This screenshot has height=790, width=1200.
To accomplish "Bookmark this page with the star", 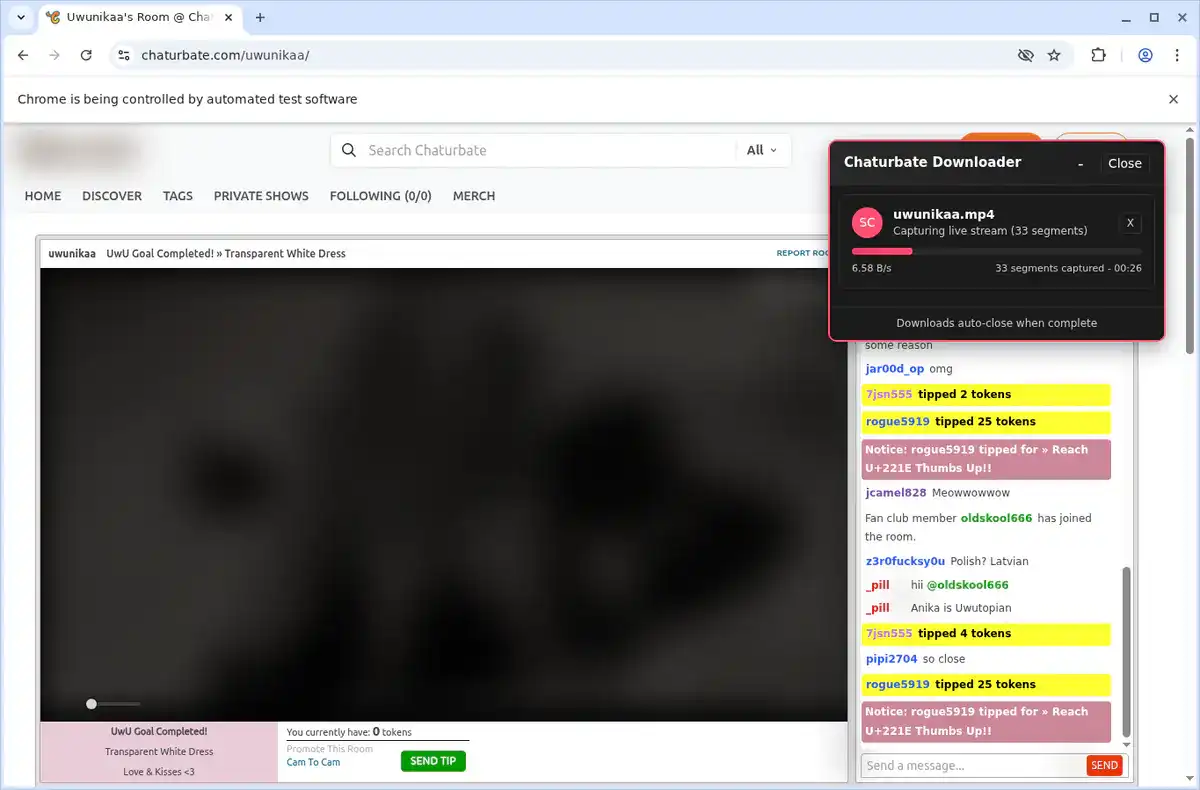I will 1054,55.
